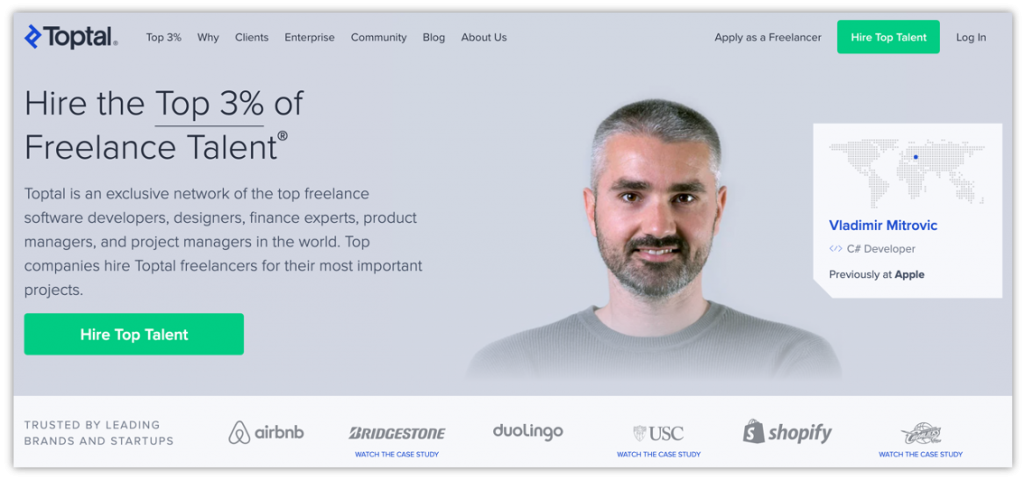Visit the Community section
Image resolution: width=1024 pixels, height=480 pixels.
[379, 37]
